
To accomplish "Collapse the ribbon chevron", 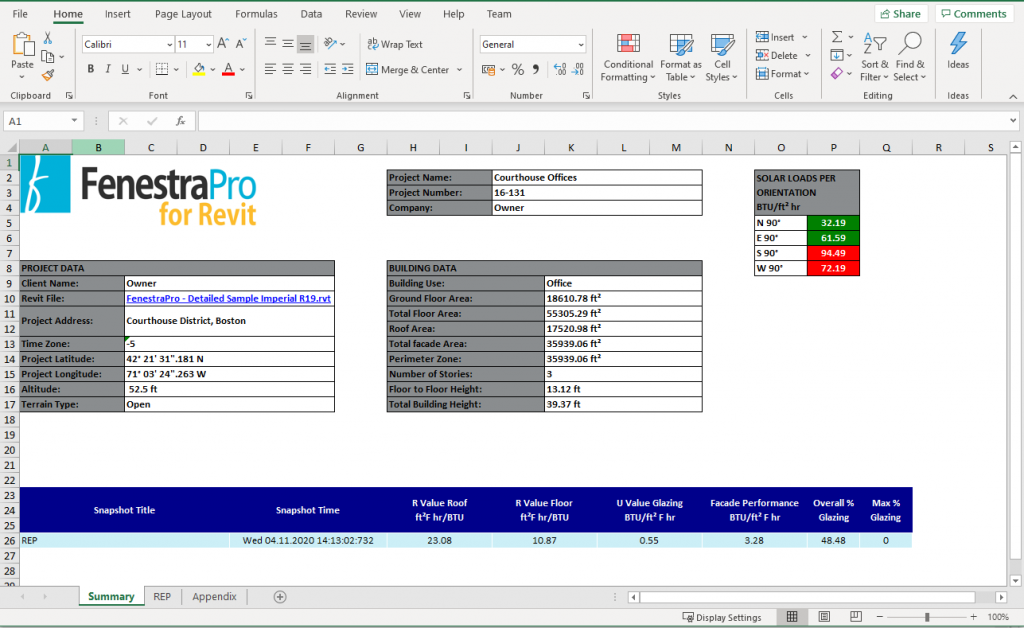I will tap(1013, 97).
